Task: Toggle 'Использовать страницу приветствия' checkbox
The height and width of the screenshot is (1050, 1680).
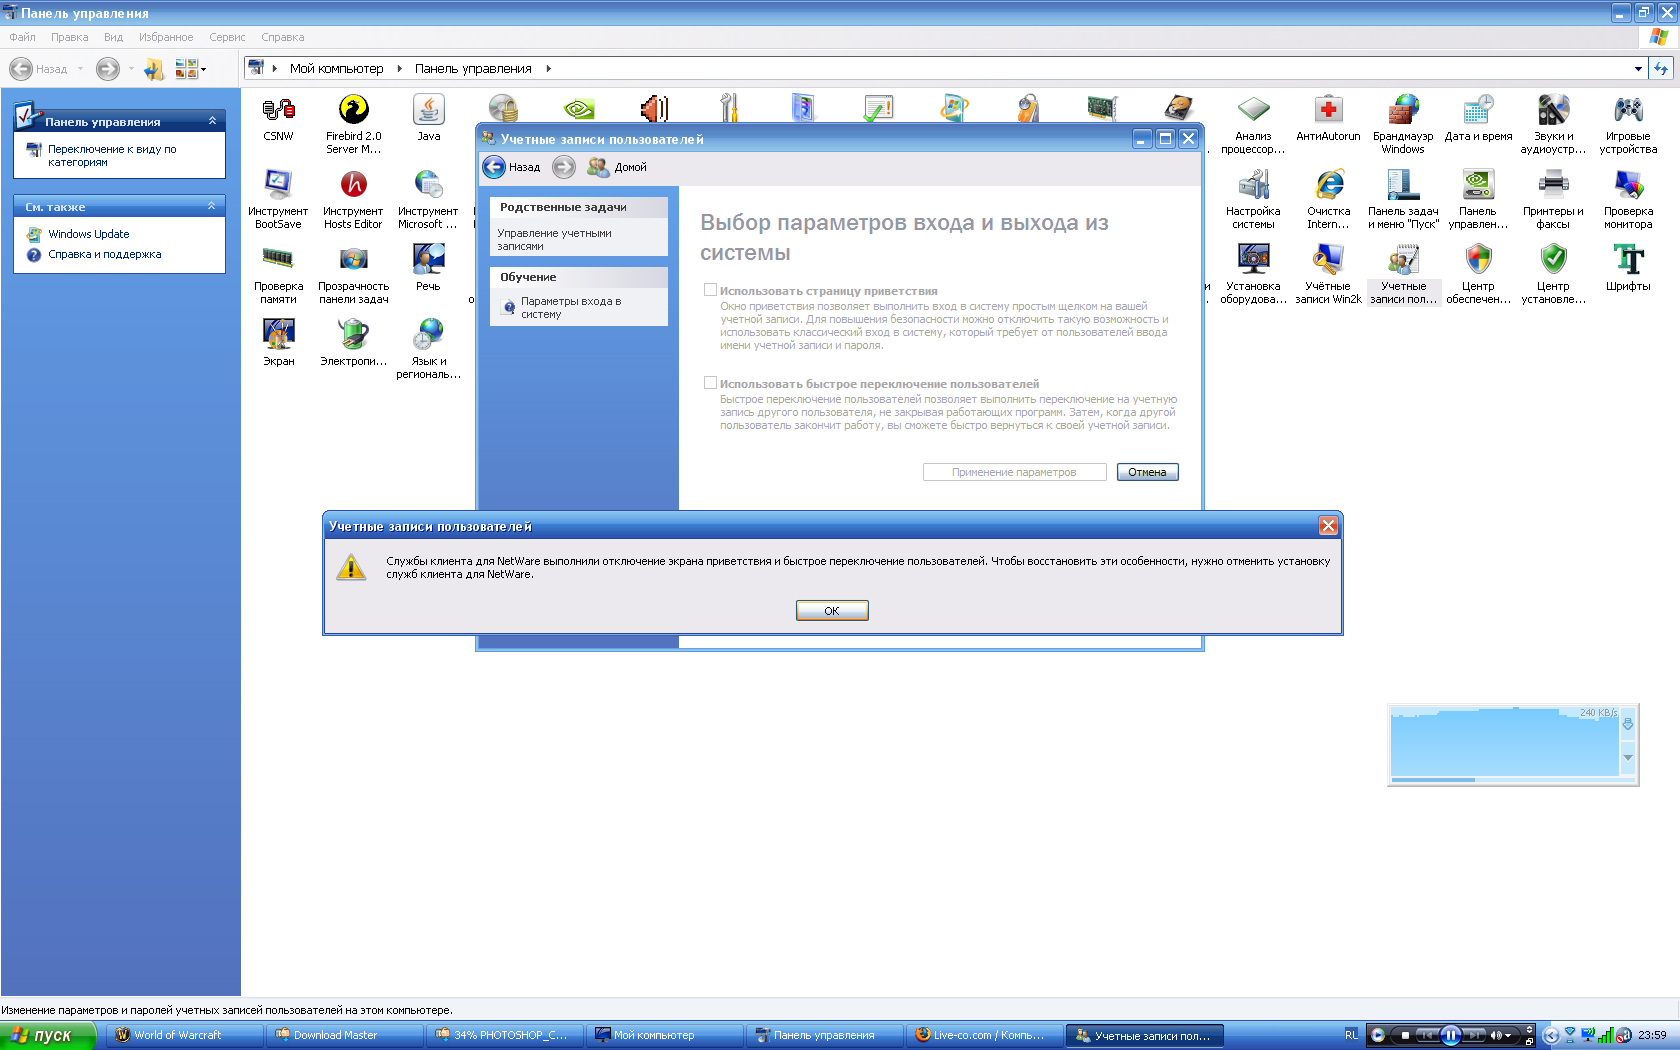Action: coord(710,290)
